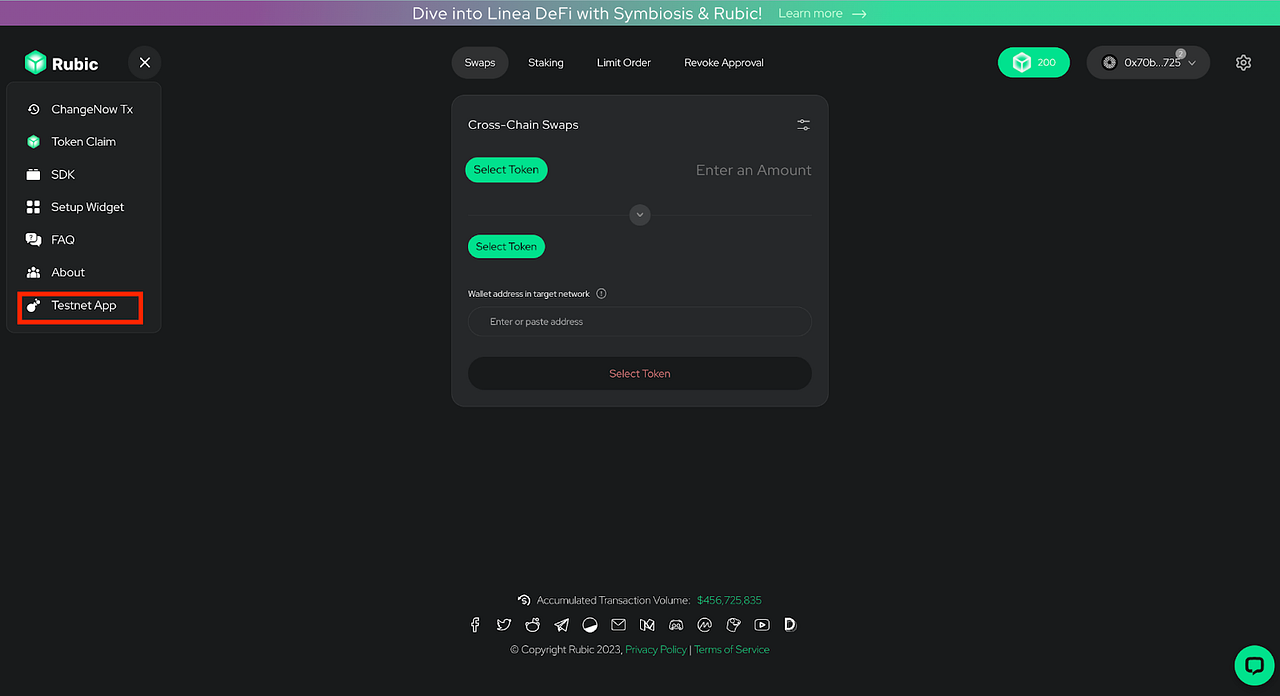1280x696 pixels.
Task: Open the Terms of Service link
Action: tap(732, 650)
